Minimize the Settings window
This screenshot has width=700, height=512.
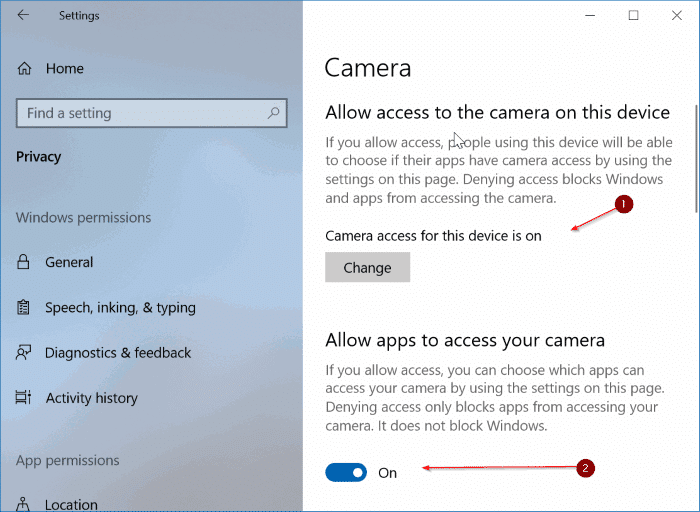coord(590,15)
